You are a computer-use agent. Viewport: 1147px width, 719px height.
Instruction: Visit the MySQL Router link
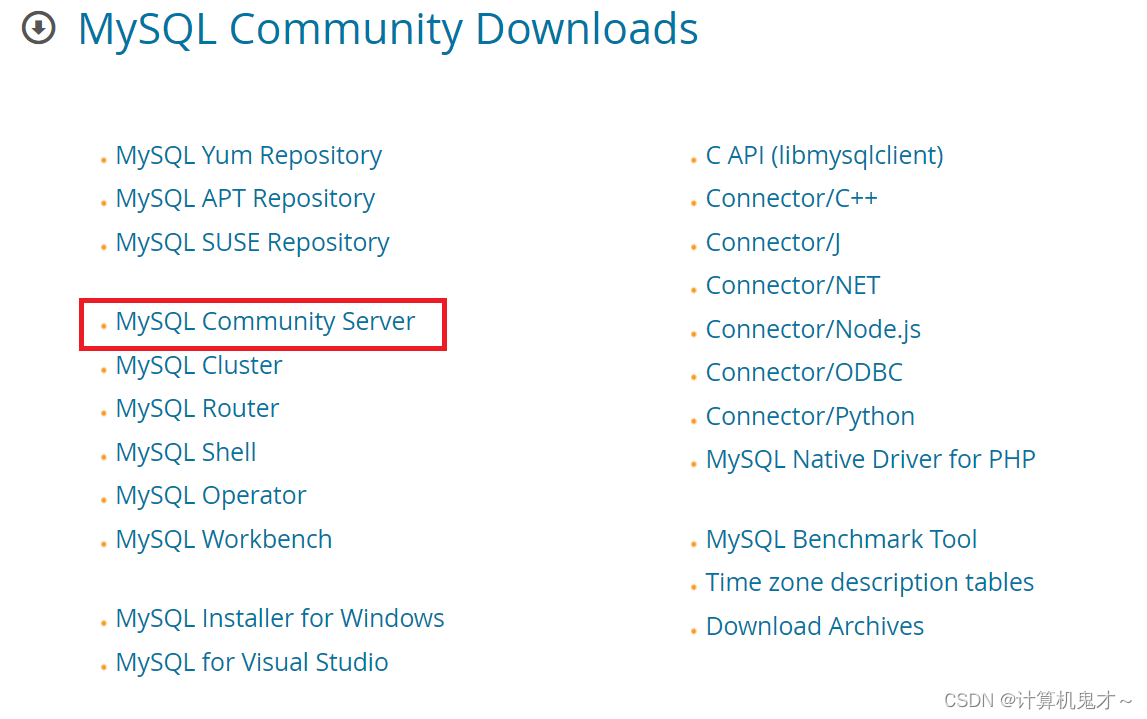tap(198, 408)
